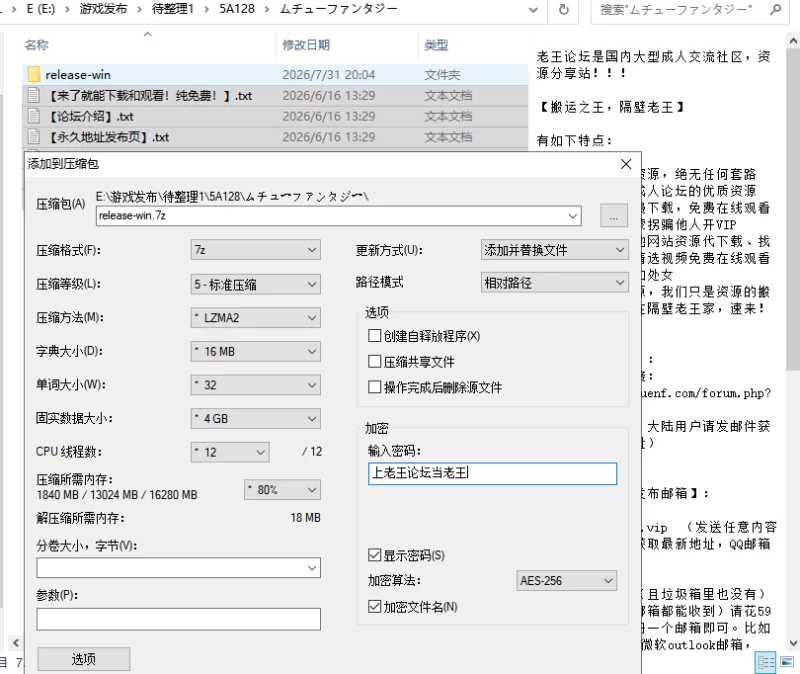Image resolution: width=800 pixels, height=674 pixels.
Task: Click the file list horizontal scroll left arrow
Action: click(x=16, y=642)
